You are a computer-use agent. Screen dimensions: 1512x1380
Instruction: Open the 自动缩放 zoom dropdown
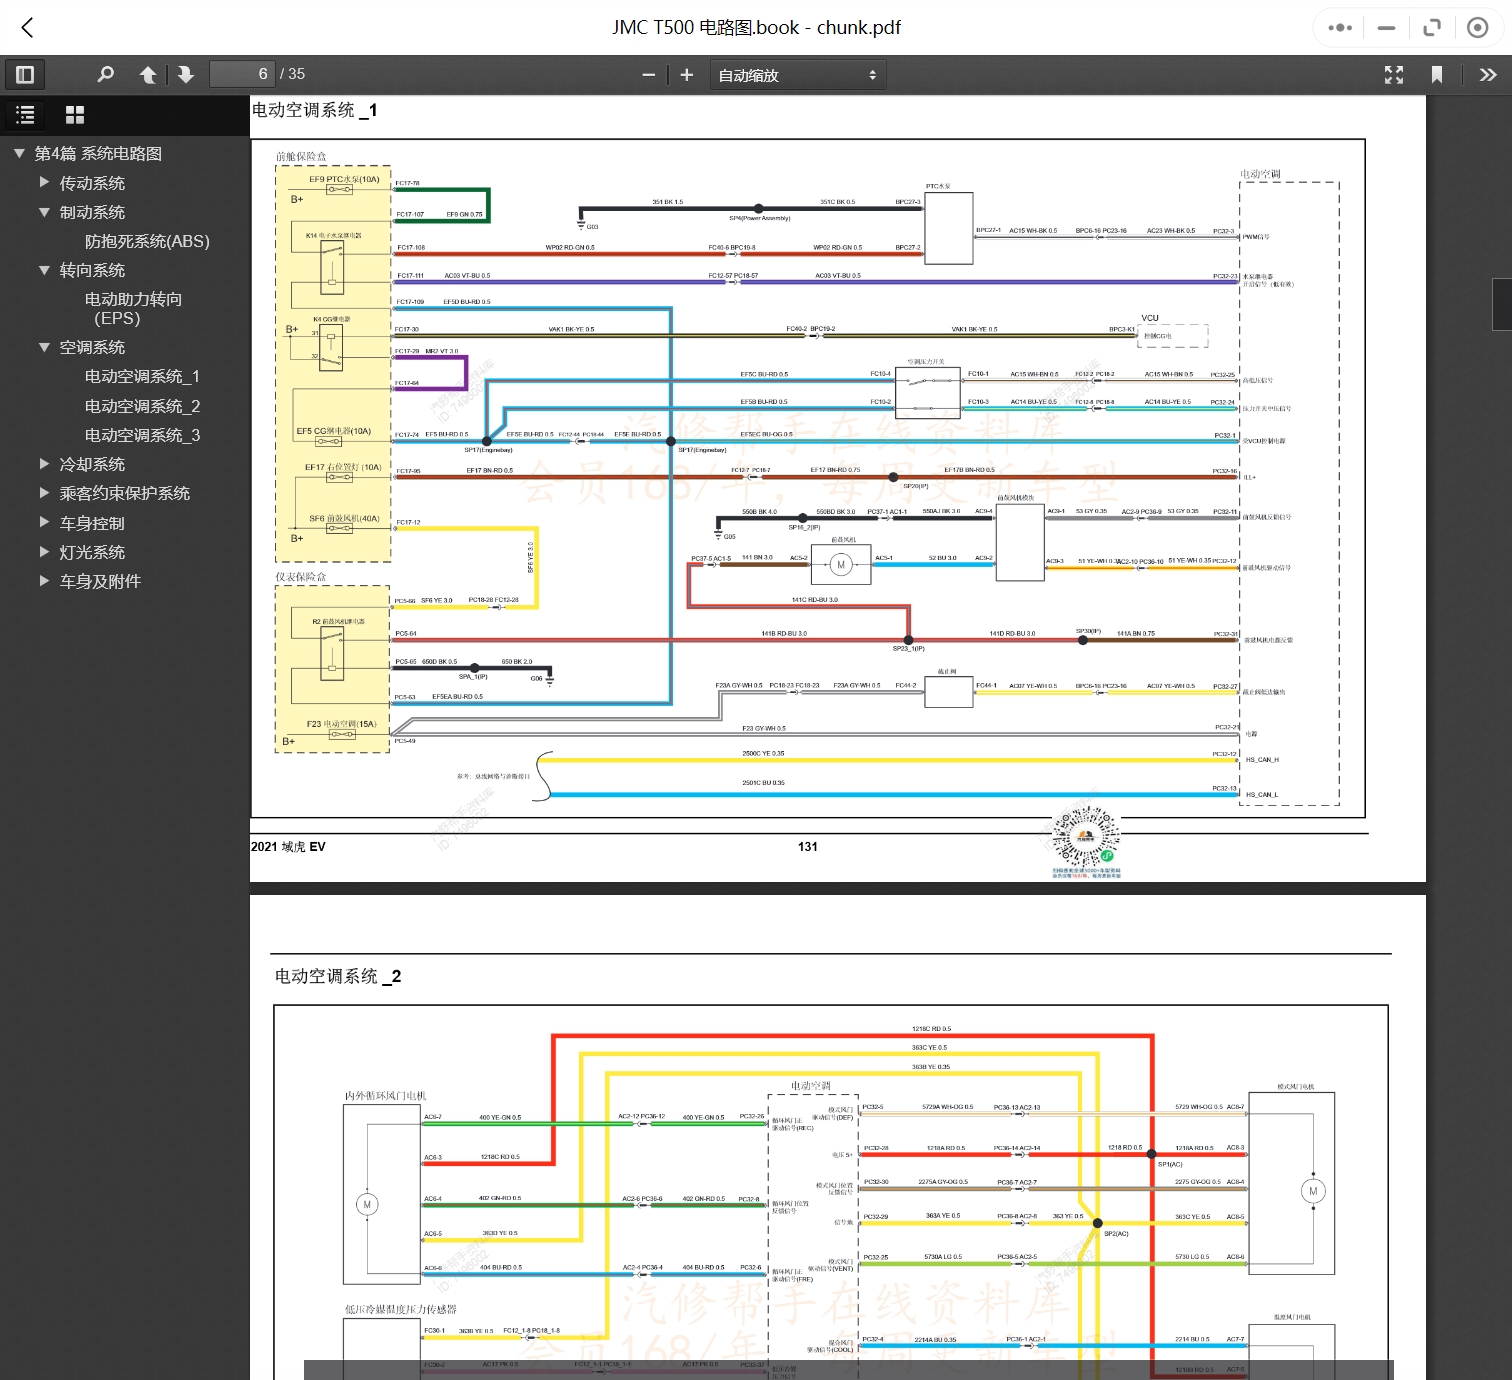[x=797, y=75]
